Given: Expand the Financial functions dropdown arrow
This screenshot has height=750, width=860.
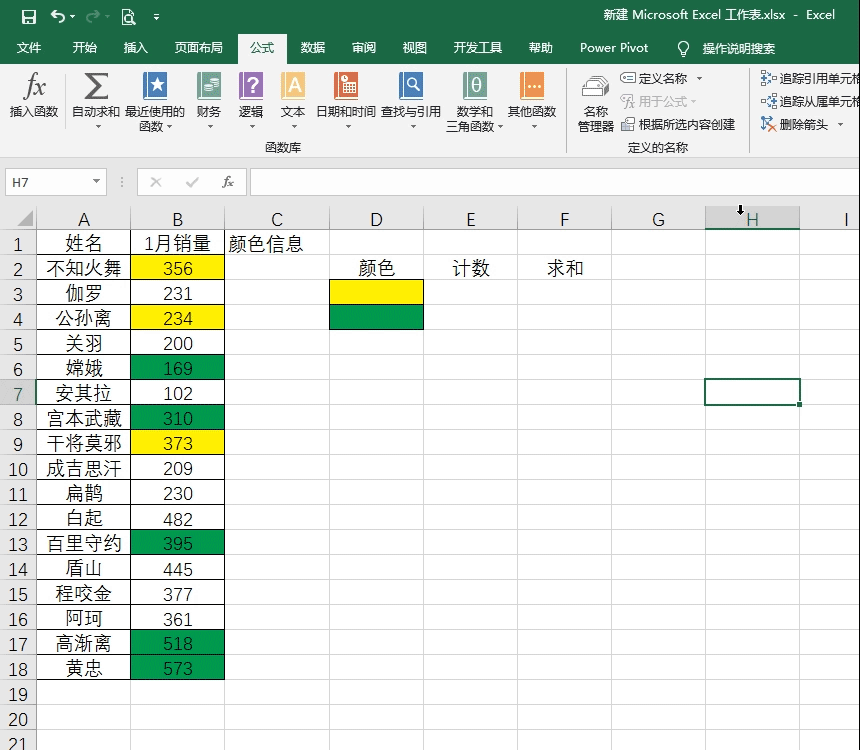Looking at the screenshot, I should (x=210, y=127).
